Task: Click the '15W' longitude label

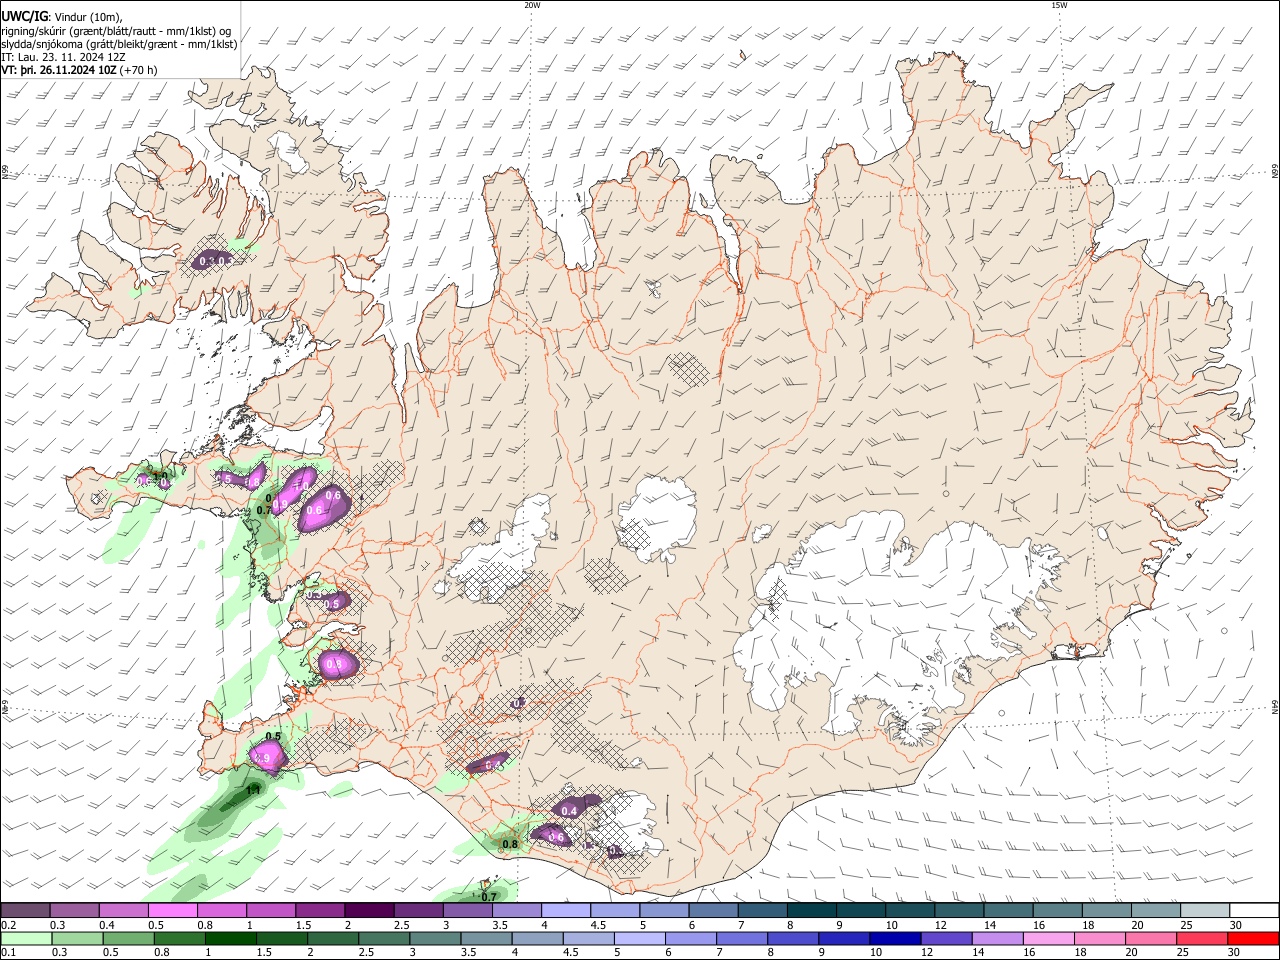Action: point(1059,5)
